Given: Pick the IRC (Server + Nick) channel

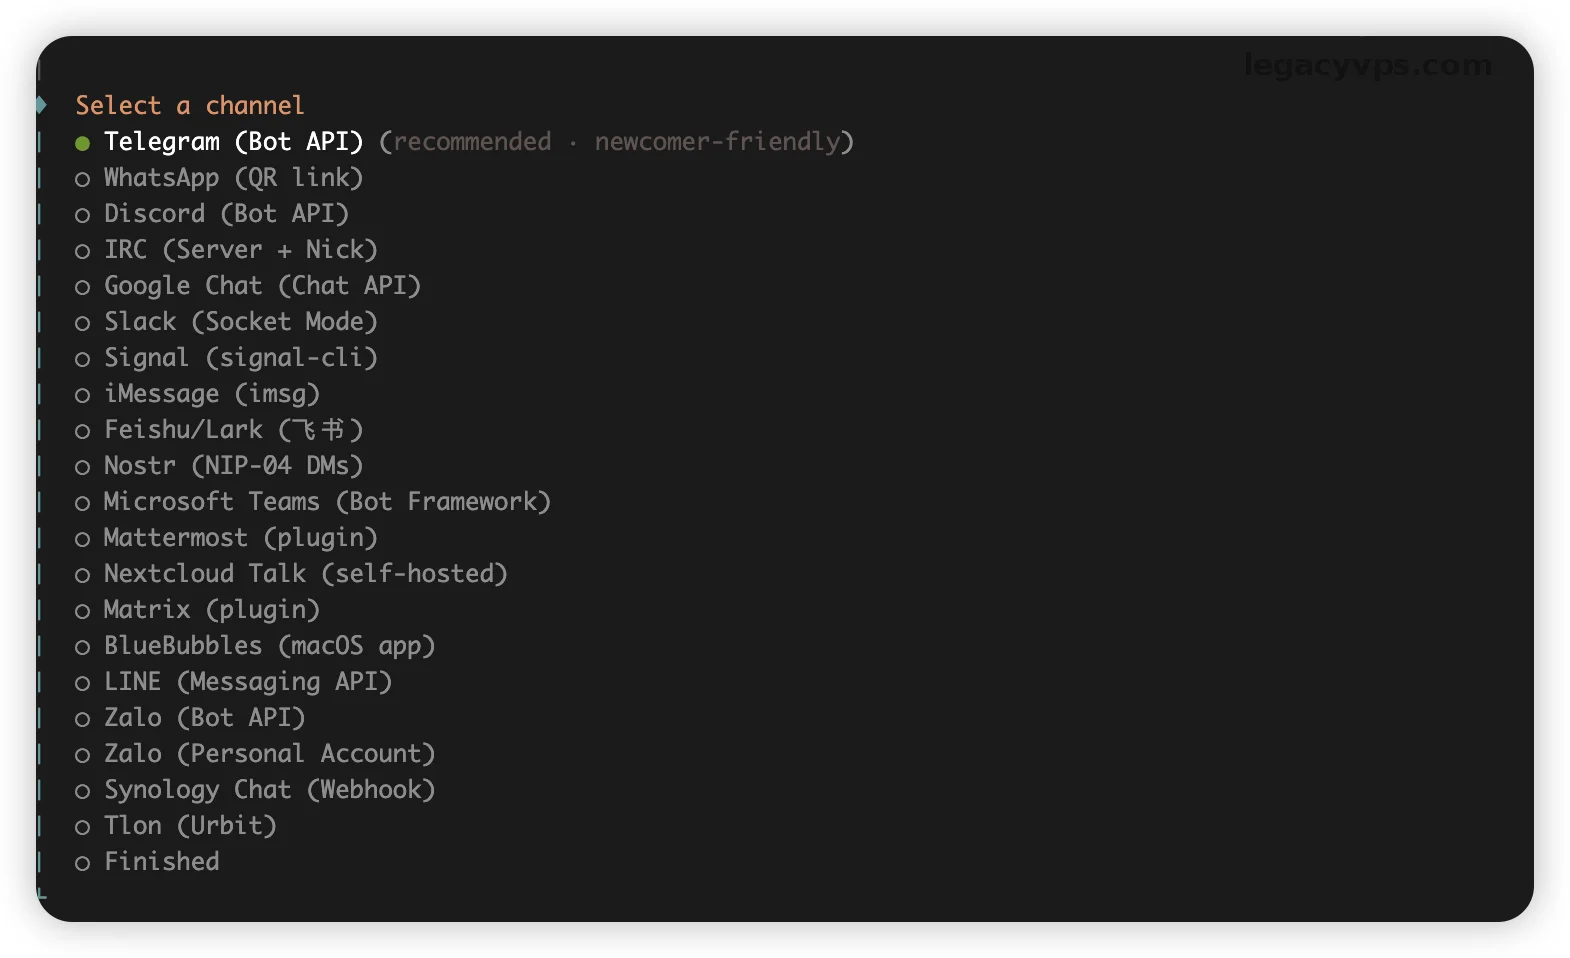Looking at the screenshot, I should tap(240, 250).
